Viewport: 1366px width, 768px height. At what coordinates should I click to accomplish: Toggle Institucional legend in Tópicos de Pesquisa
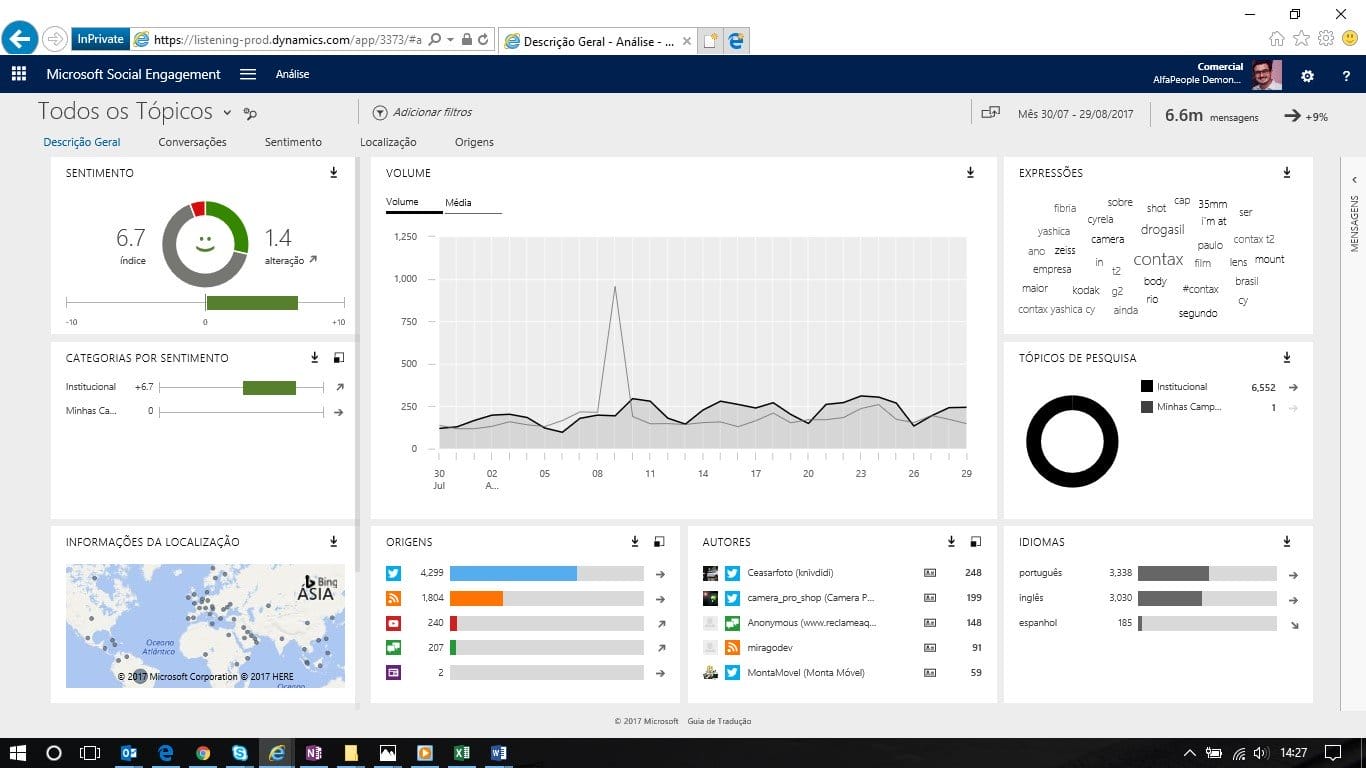coord(1147,387)
